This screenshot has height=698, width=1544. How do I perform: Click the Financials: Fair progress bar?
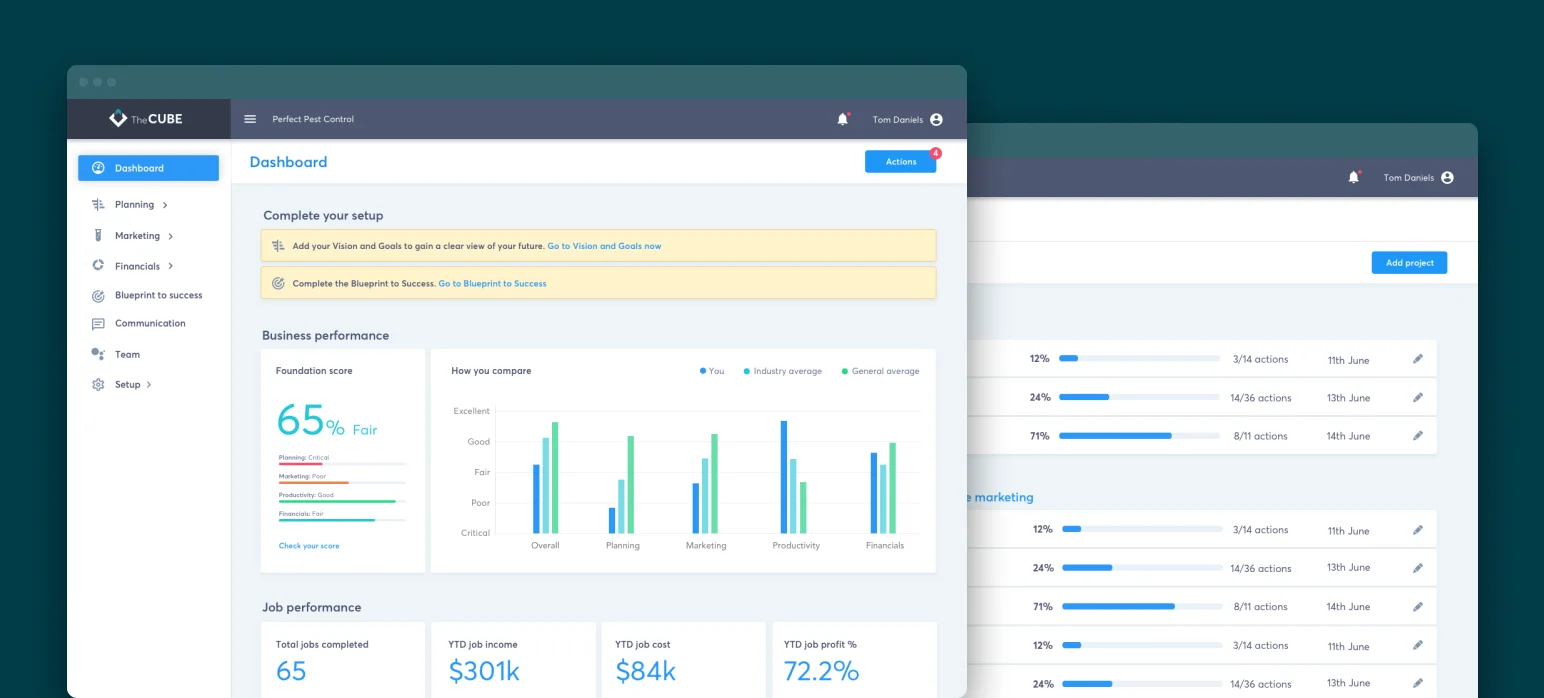[342, 520]
